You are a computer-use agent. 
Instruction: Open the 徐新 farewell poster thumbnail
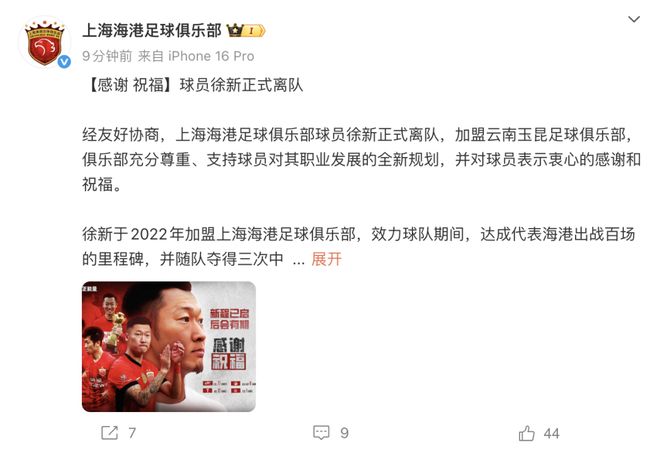point(168,346)
